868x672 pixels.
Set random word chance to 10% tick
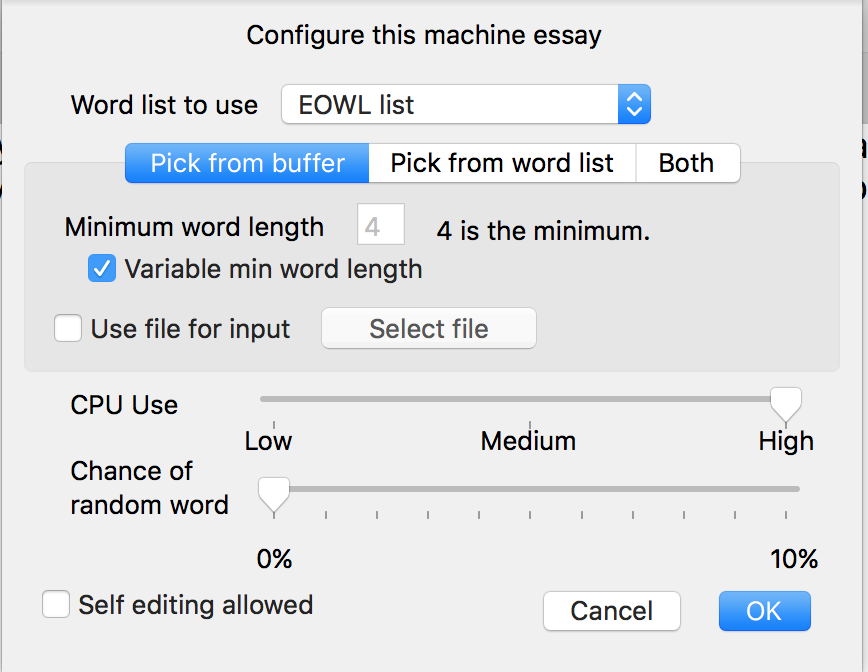(x=786, y=489)
